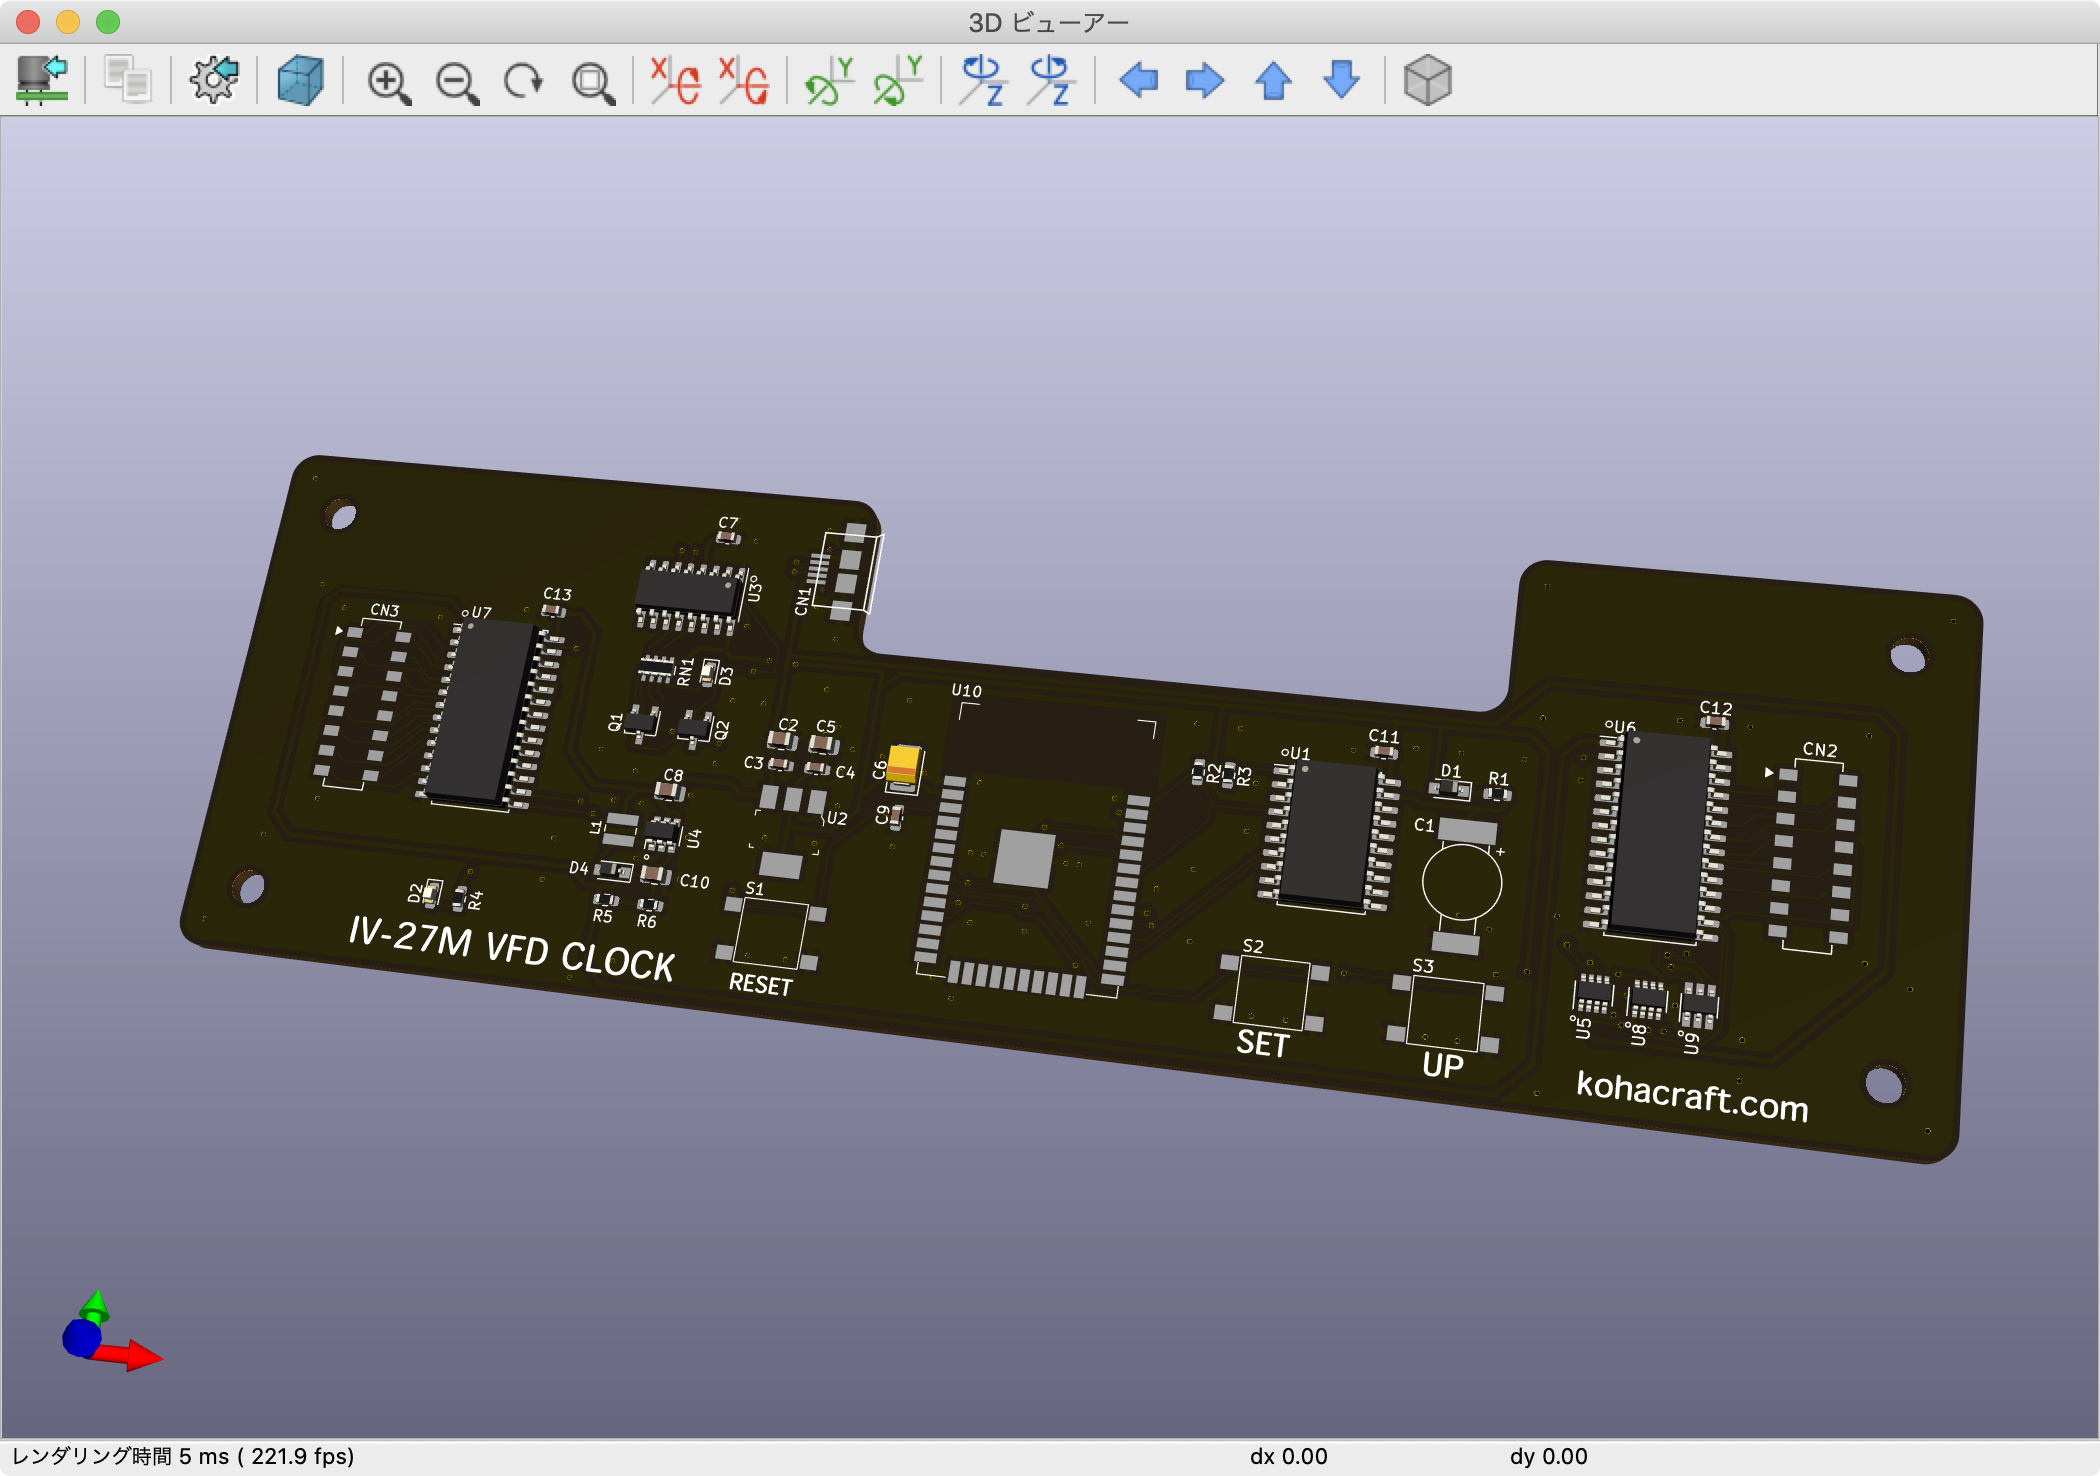Move board down with down arrow

(1341, 80)
